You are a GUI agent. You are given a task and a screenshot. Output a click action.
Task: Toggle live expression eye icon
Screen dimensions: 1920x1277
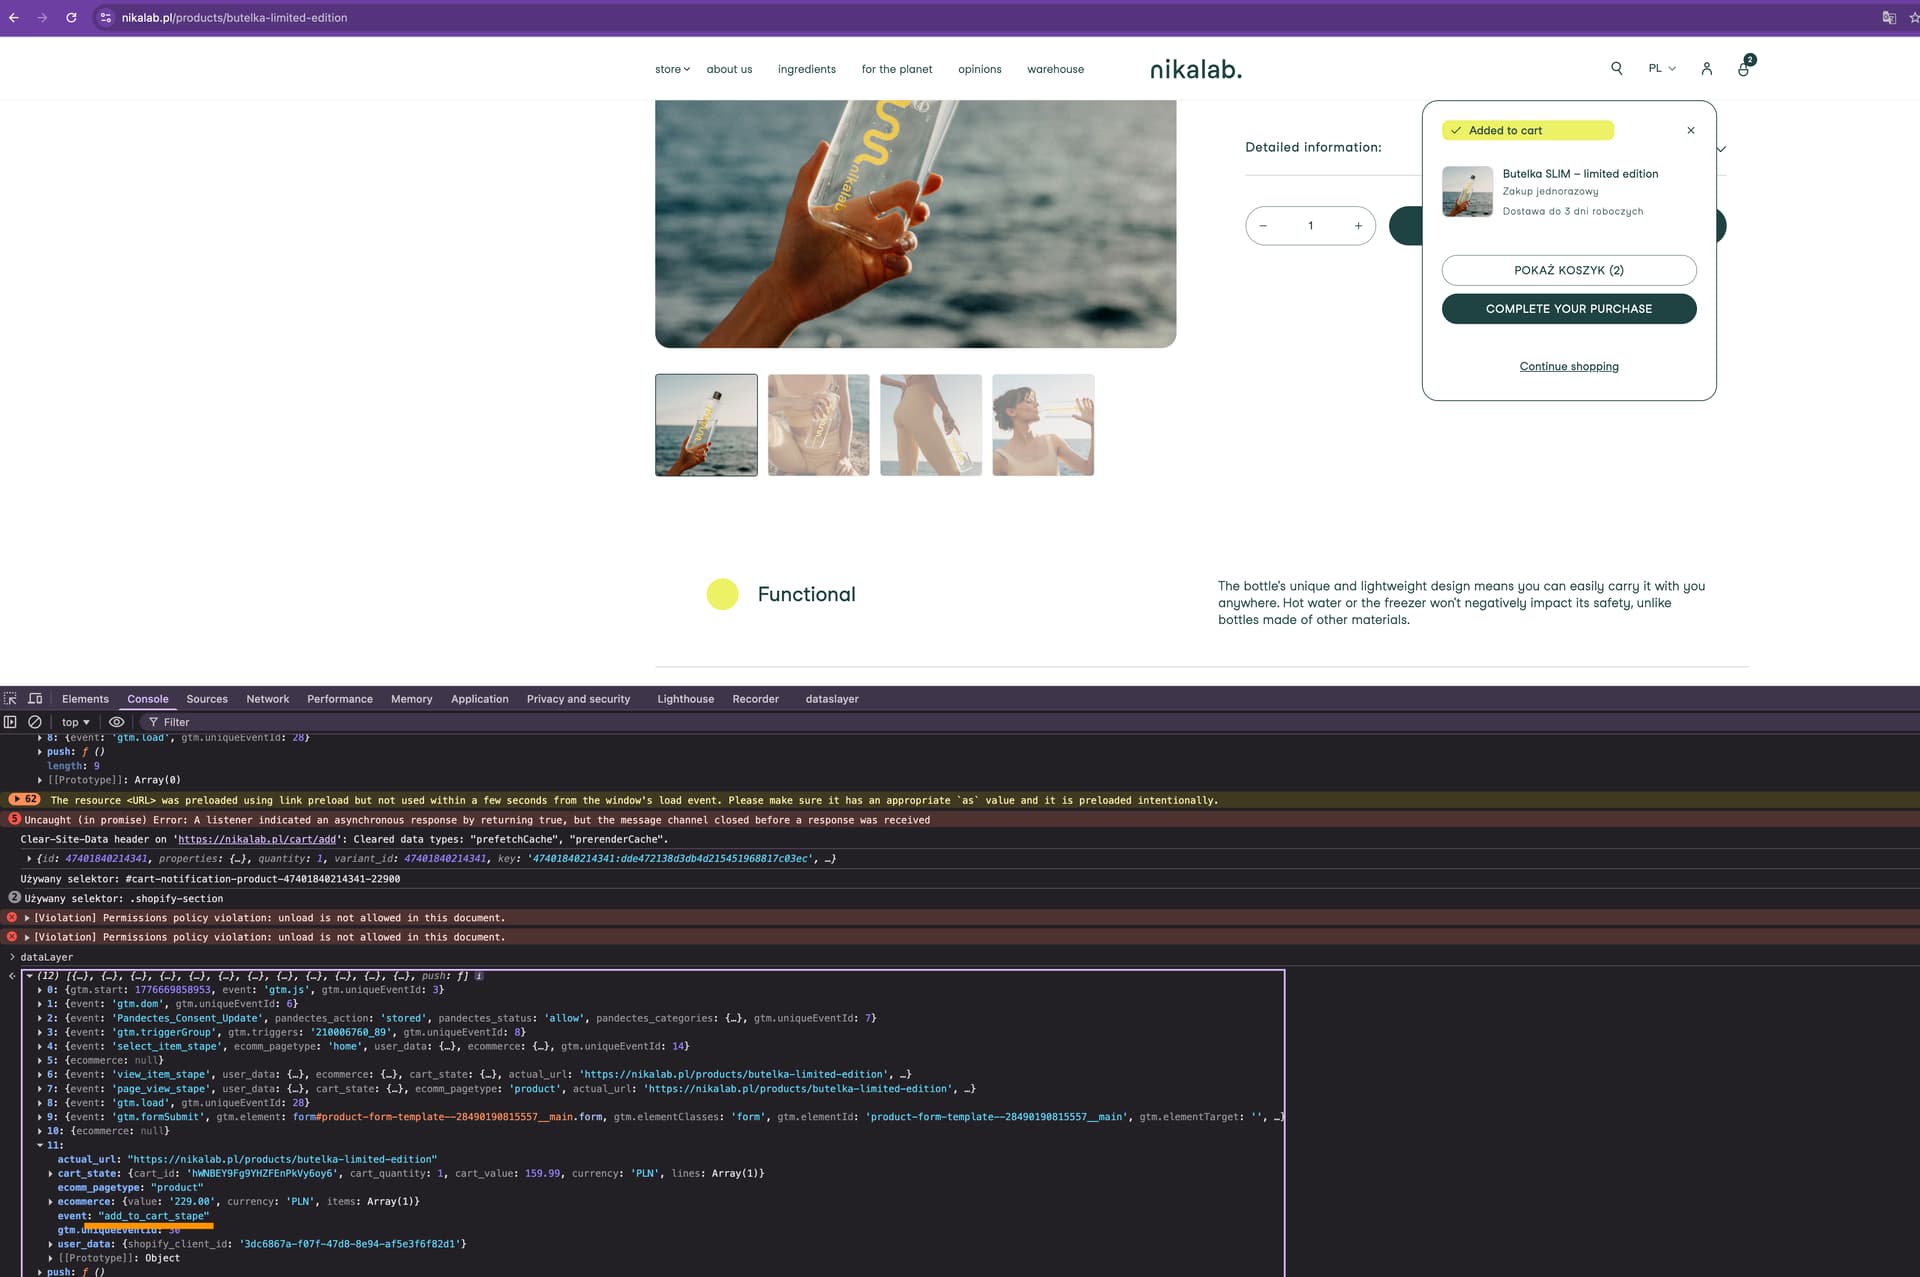(x=116, y=722)
